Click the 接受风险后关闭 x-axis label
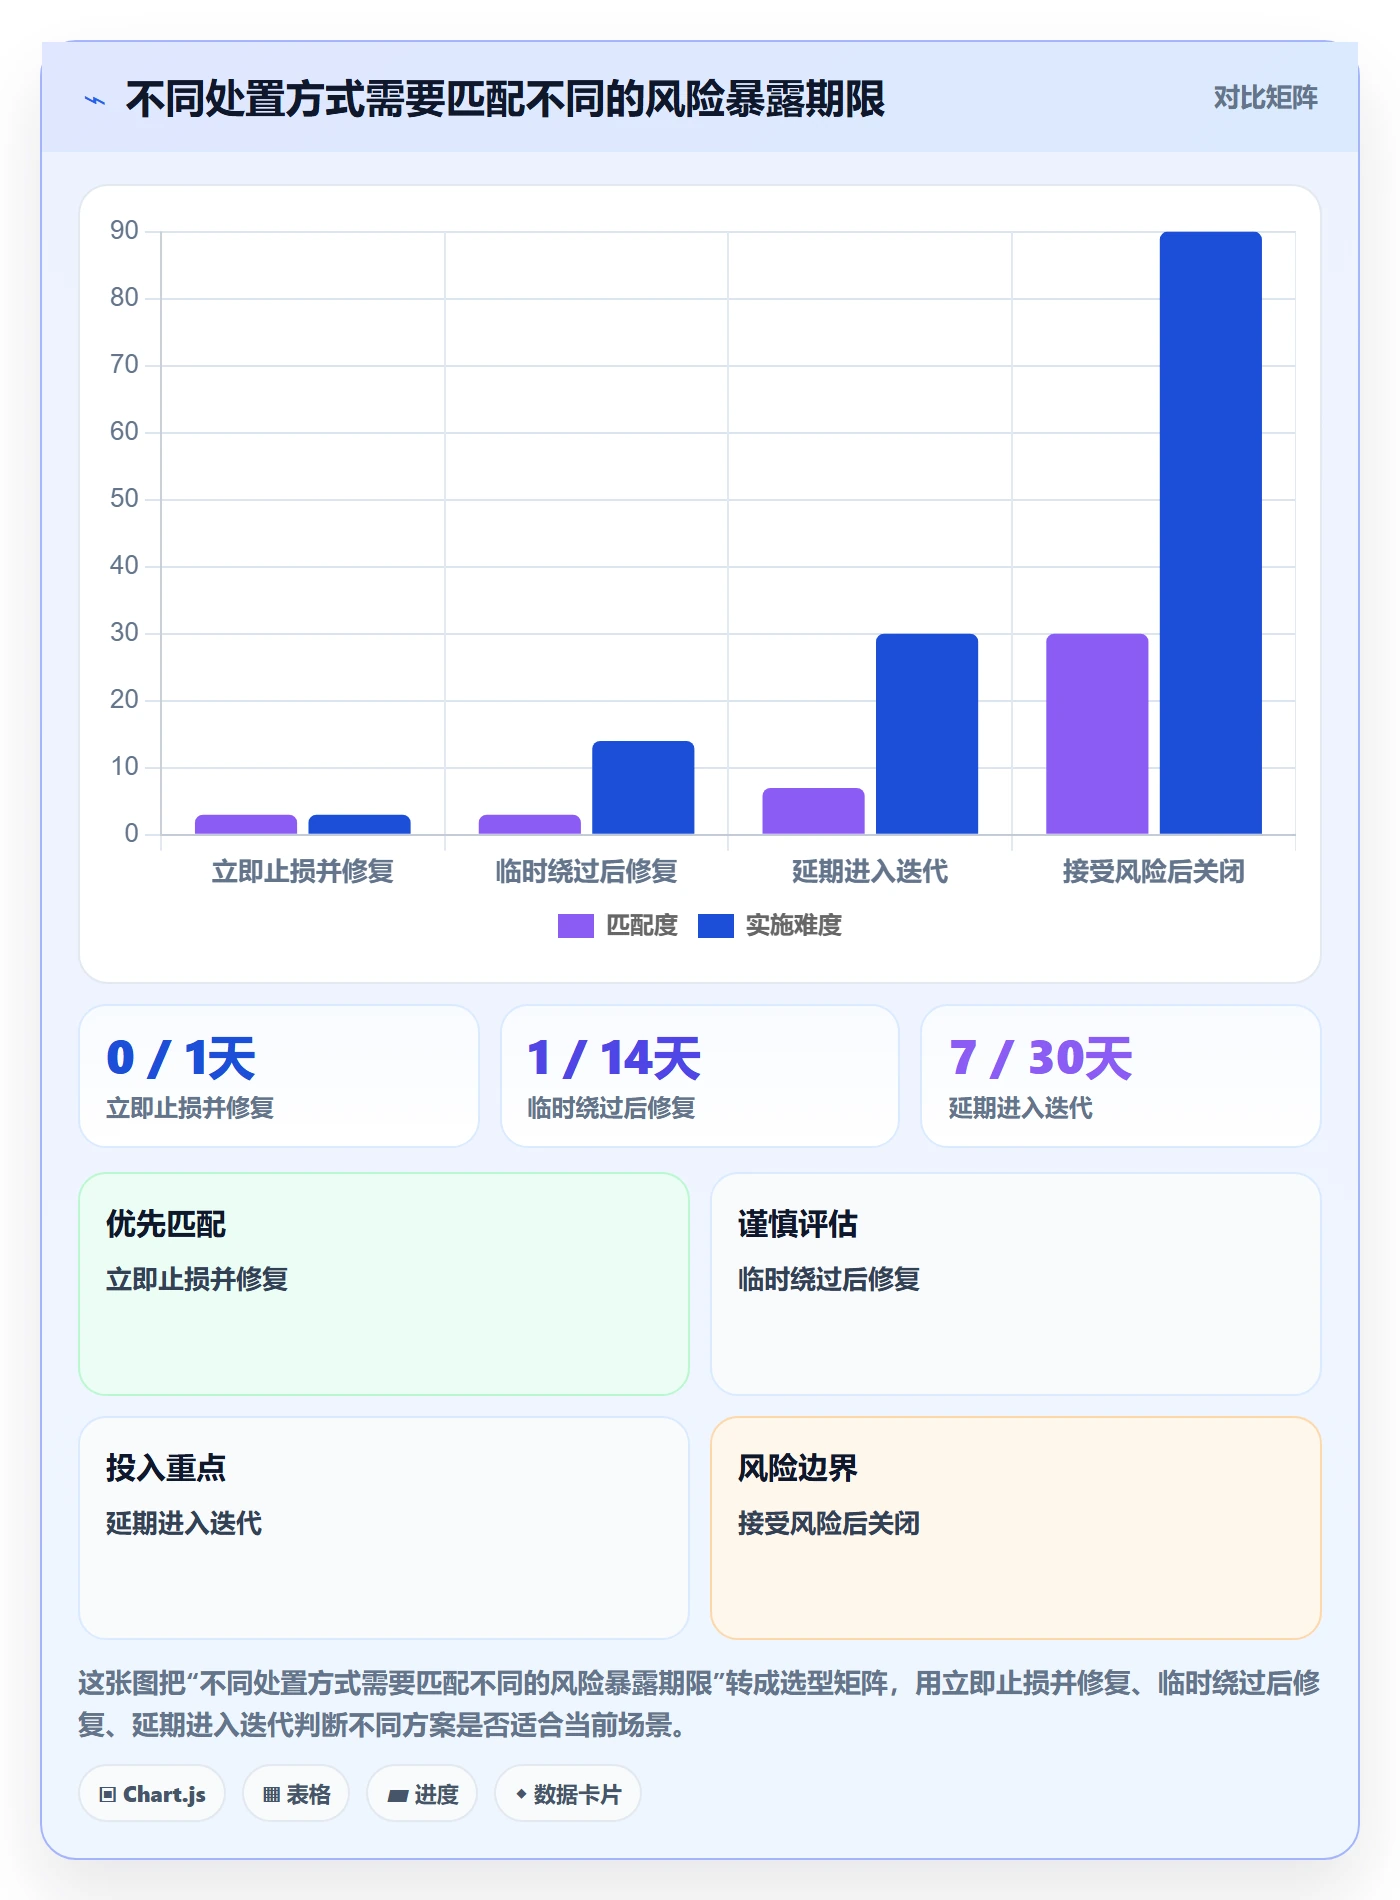This screenshot has height=1900, width=1400. [1154, 872]
